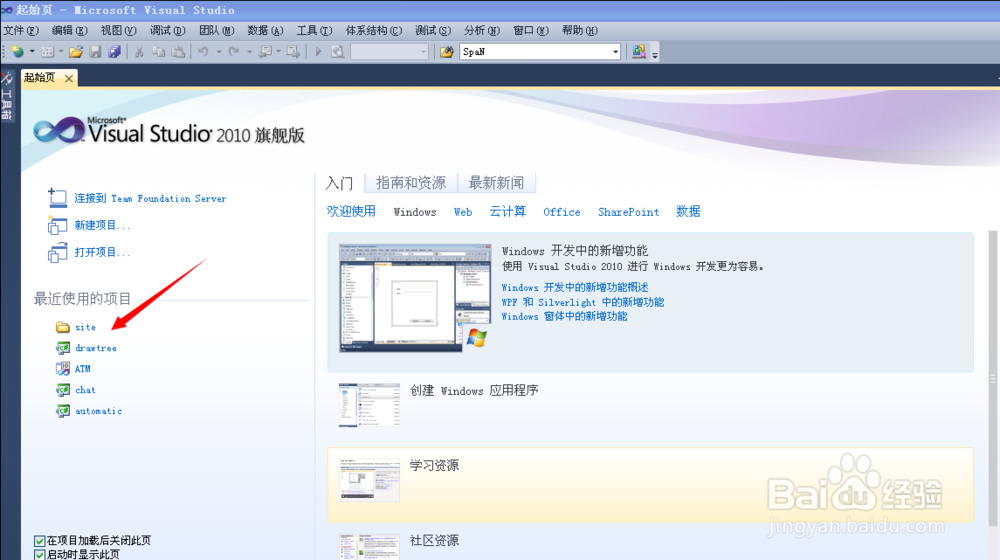This screenshot has width=1000, height=560.
Task: Open recent project automatic
Action: coord(98,411)
